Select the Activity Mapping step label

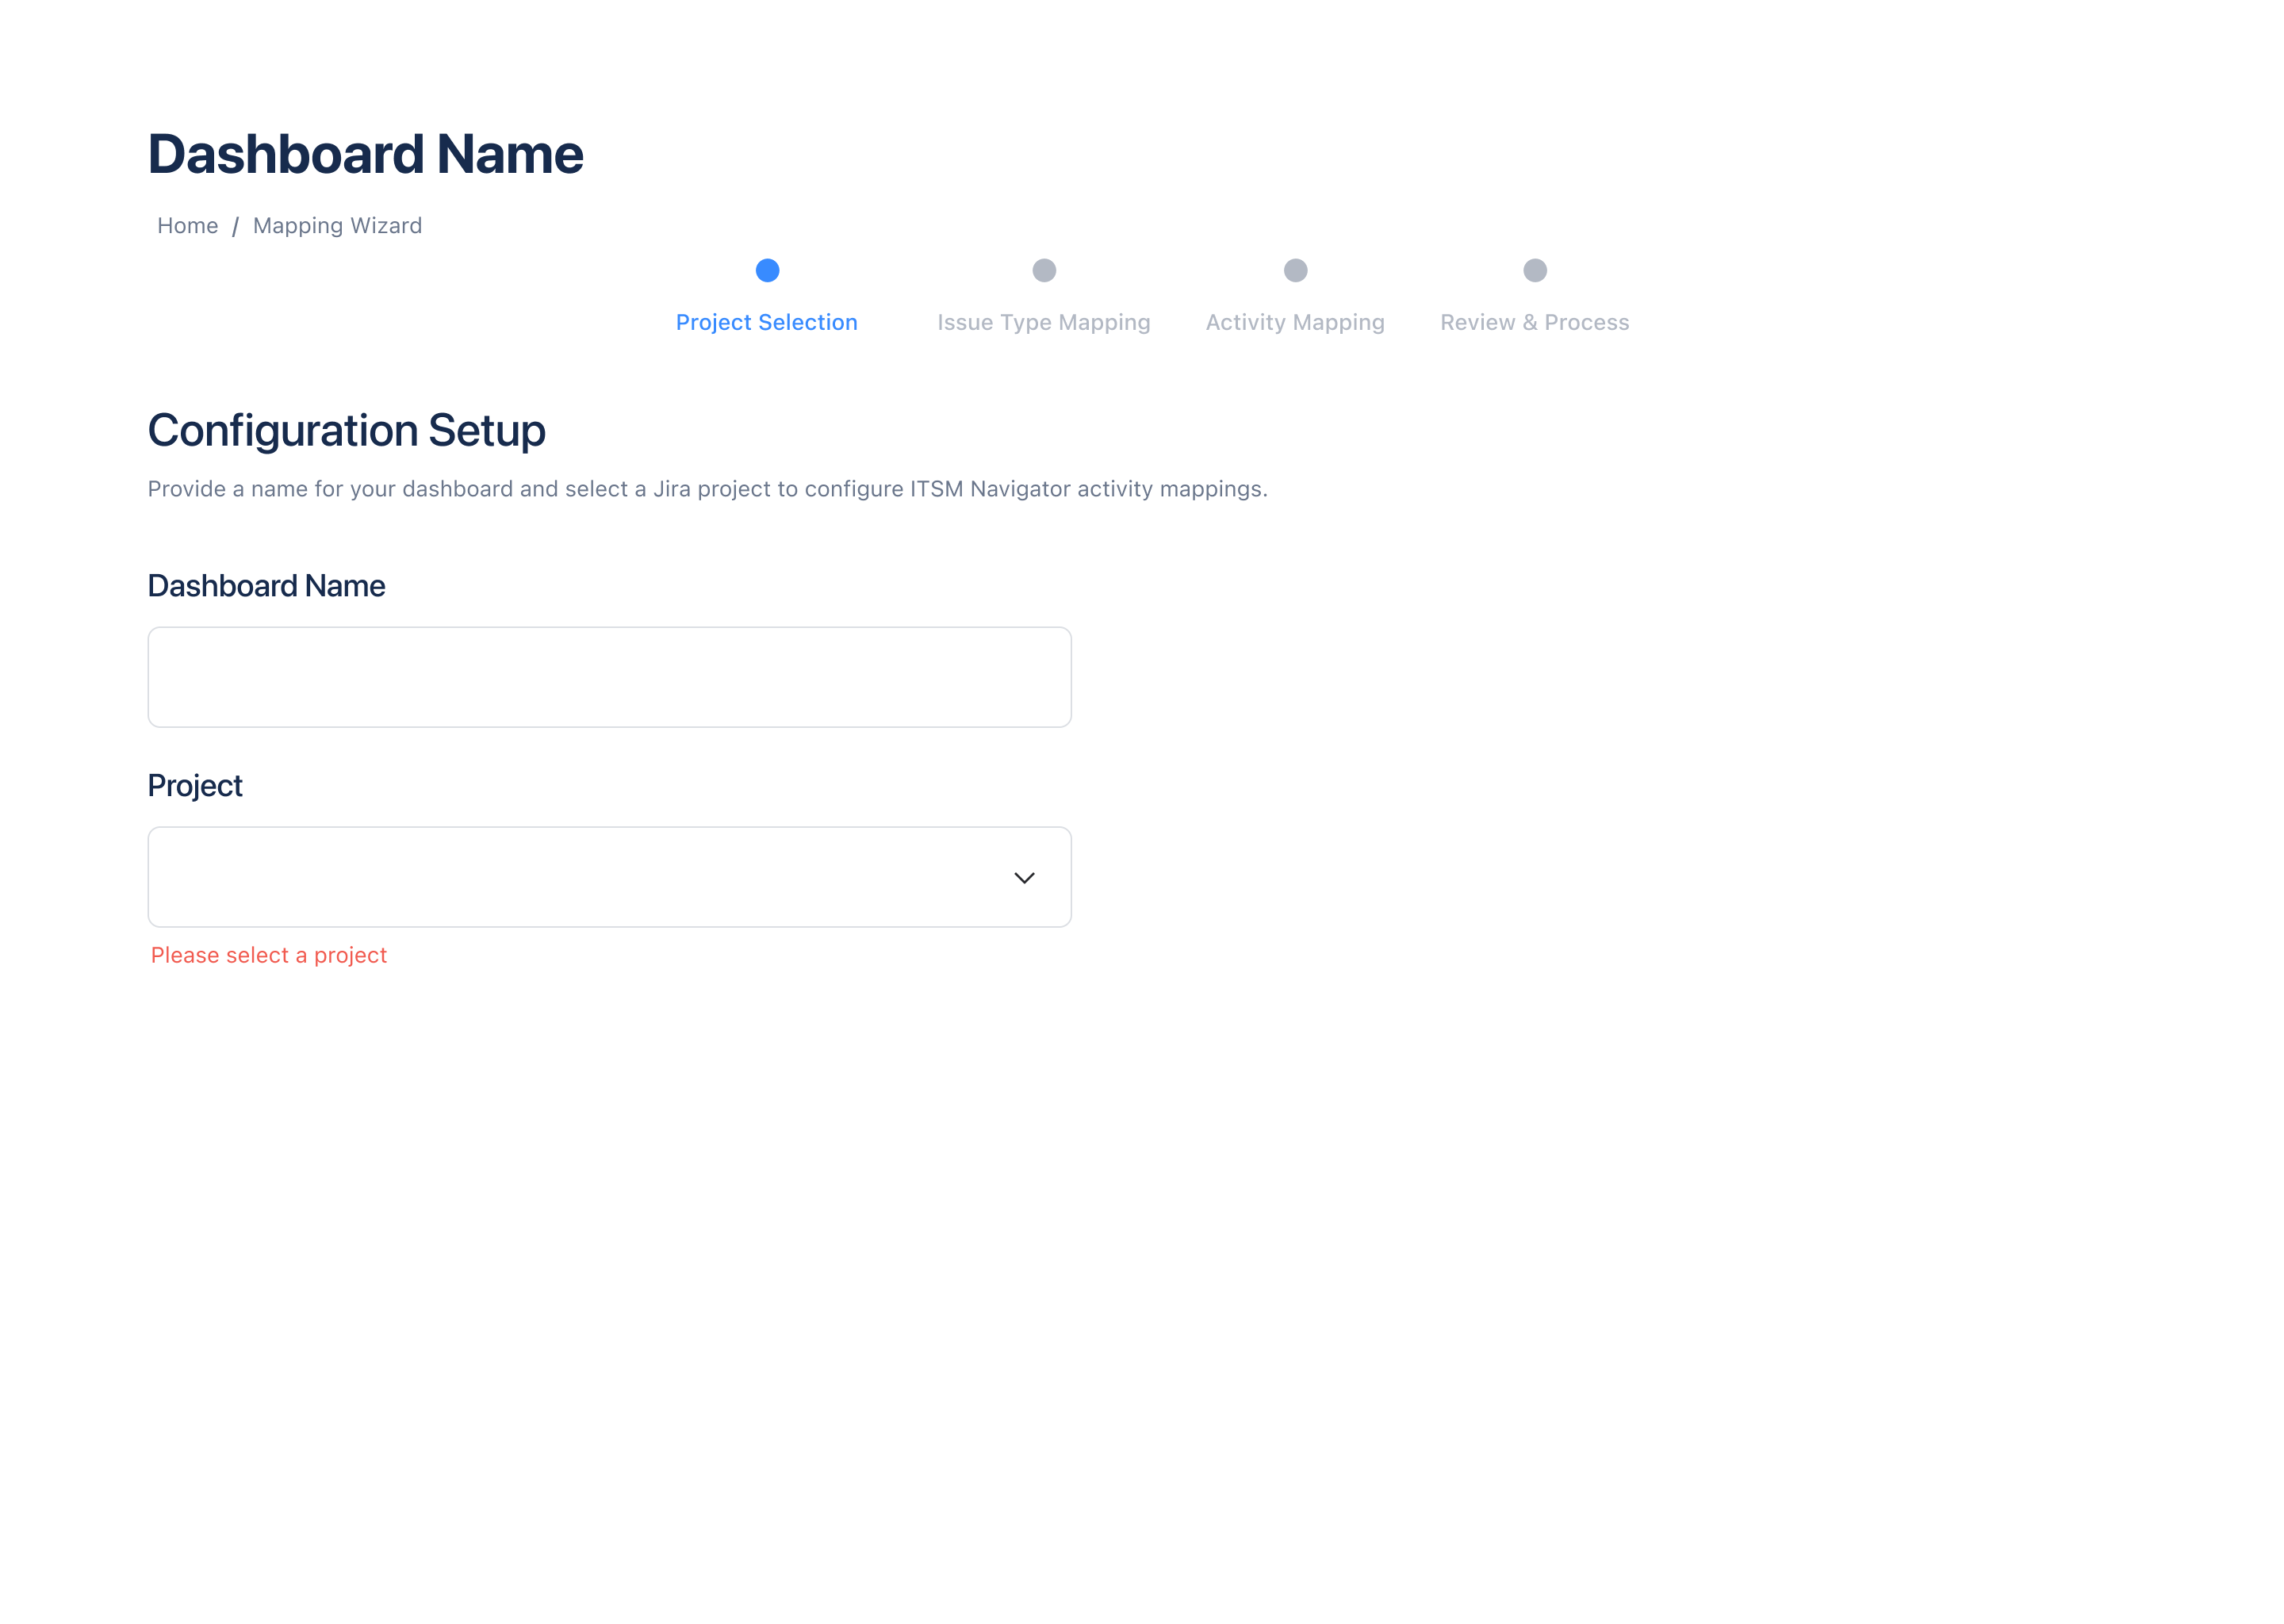click(1294, 322)
